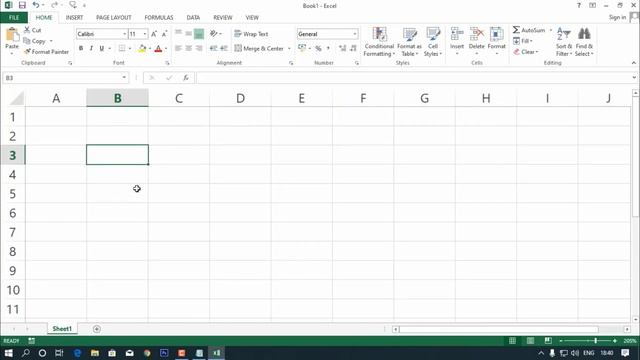Click the Paste clipboard icon
This screenshot has width=640, height=360.
tap(12, 35)
